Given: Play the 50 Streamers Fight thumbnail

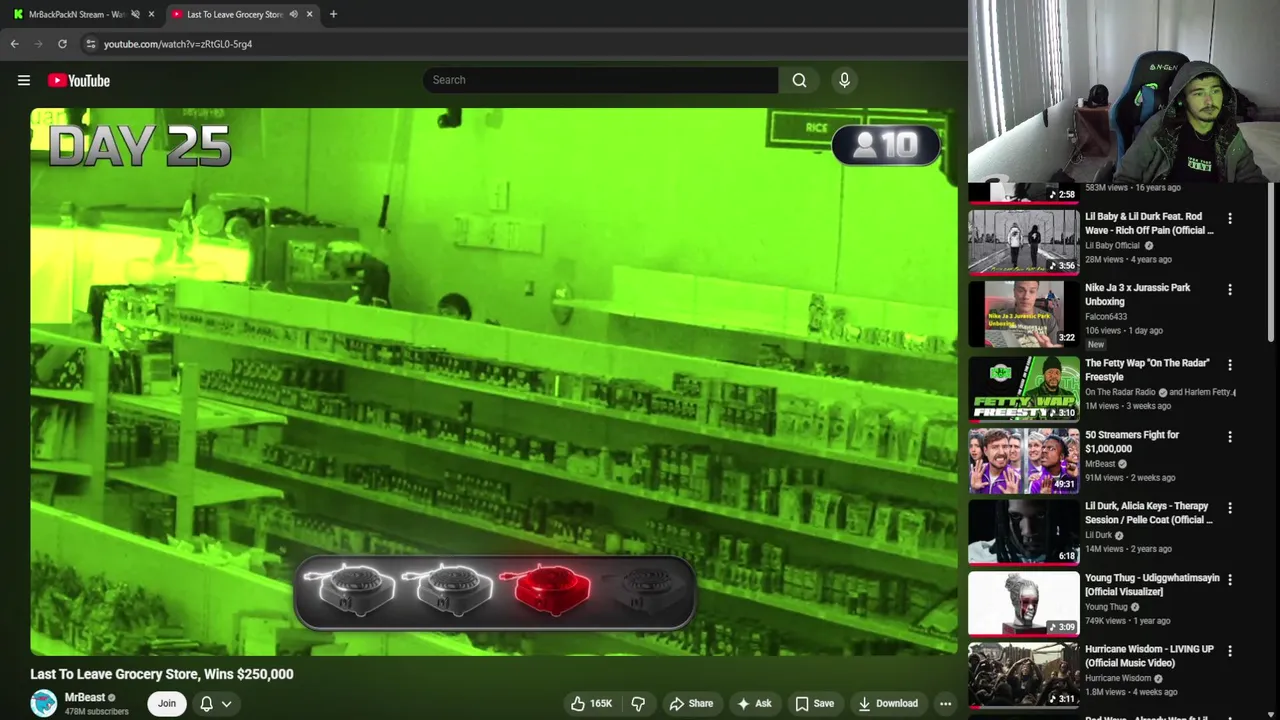Looking at the screenshot, I should coord(1024,460).
